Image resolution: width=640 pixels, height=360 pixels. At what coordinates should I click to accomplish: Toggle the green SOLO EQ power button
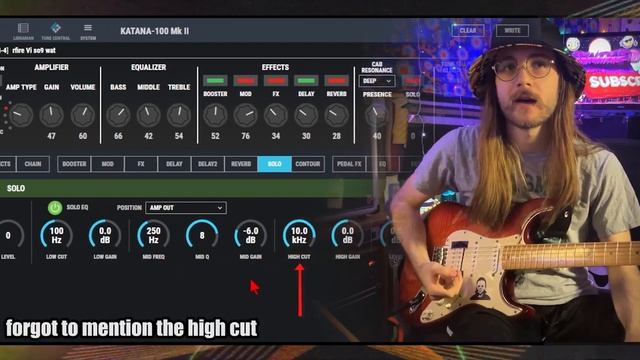[x=55, y=208]
